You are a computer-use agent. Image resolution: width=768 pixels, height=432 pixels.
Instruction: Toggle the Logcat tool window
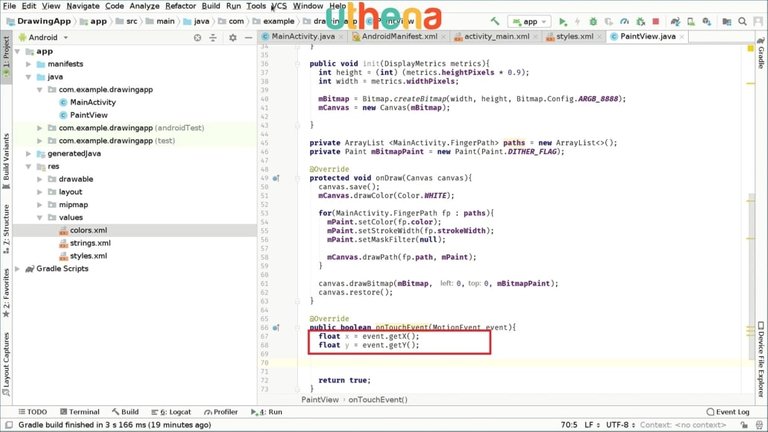pyautogui.click(x=174, y=411)
